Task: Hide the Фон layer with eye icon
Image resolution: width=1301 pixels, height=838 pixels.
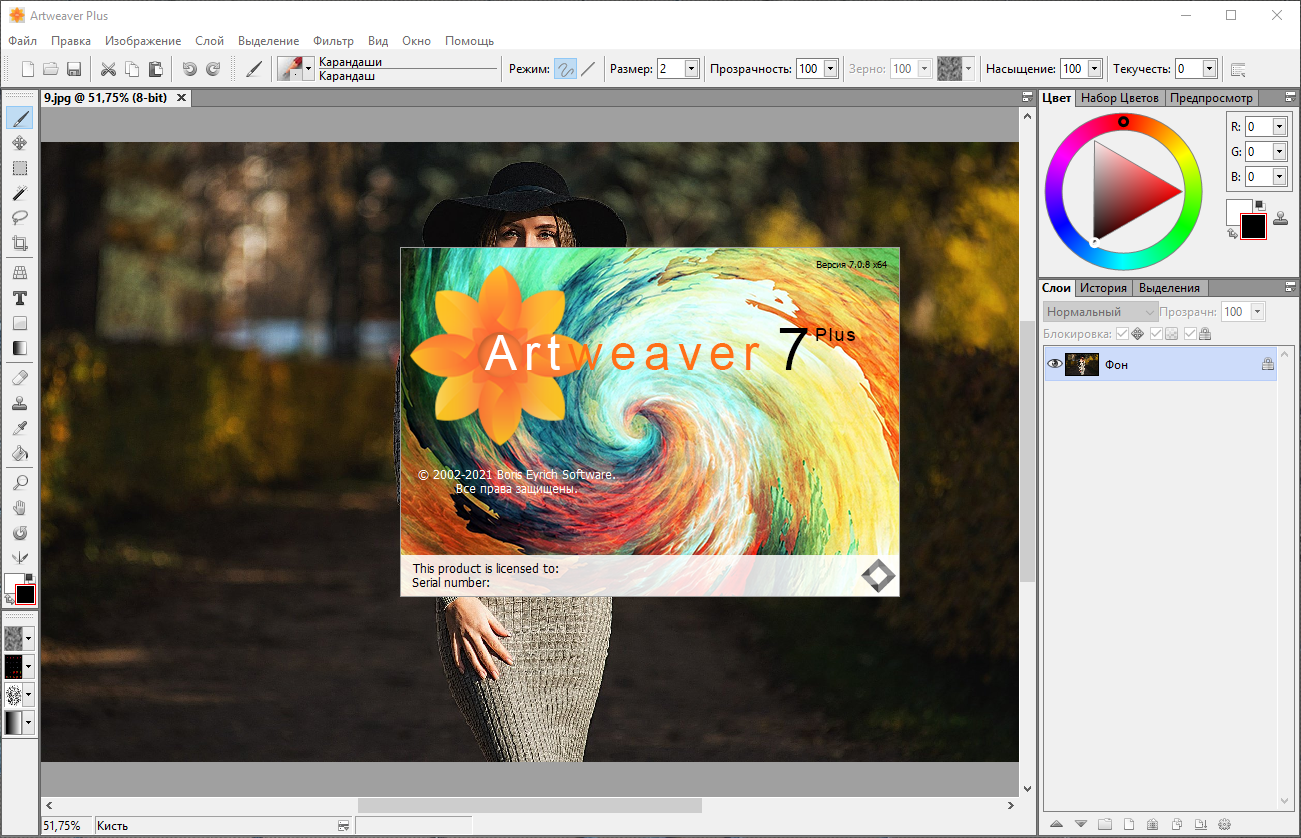Action: [x=1054, y=364]
